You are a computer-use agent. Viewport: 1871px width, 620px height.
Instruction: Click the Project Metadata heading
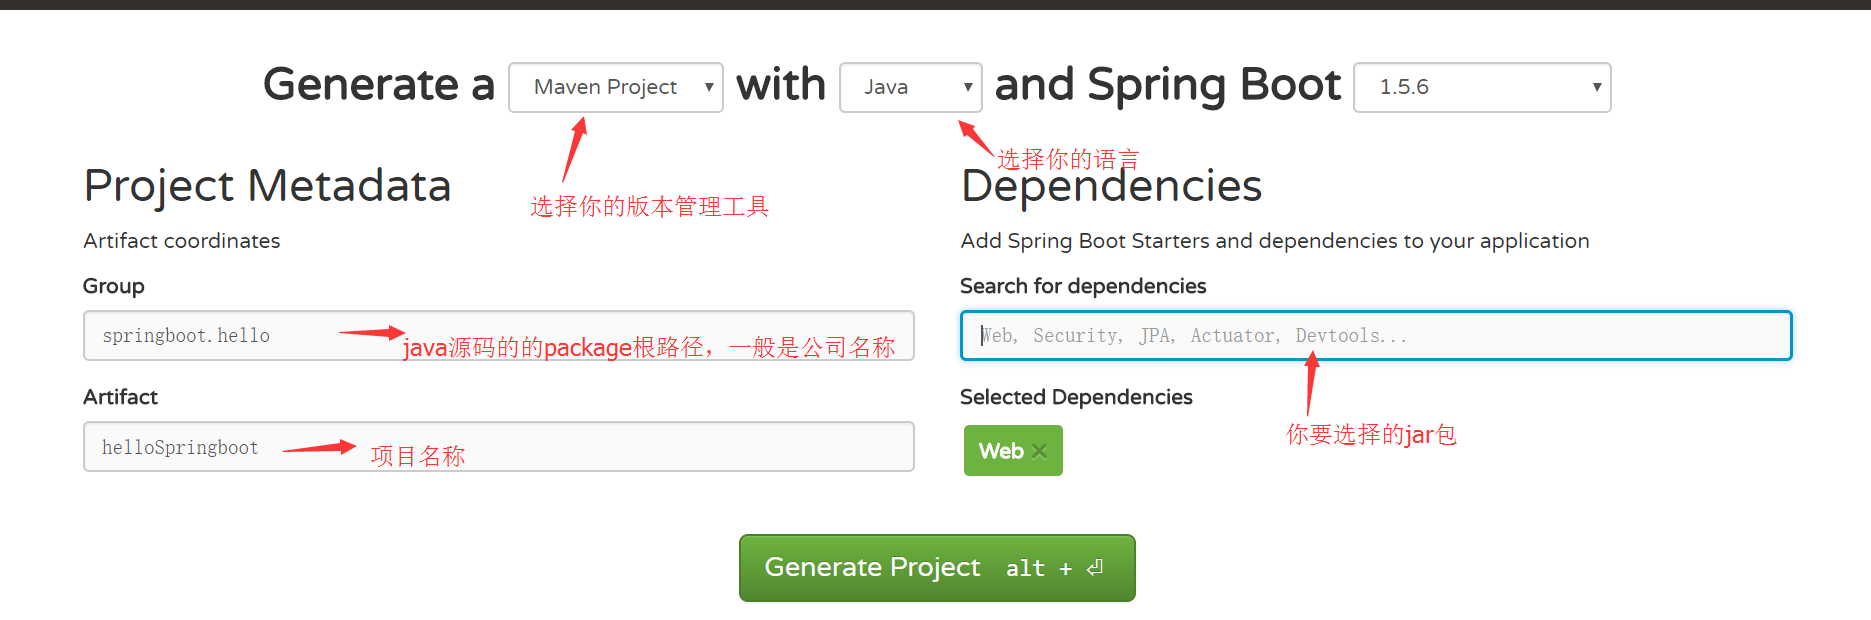pos(267,186)
